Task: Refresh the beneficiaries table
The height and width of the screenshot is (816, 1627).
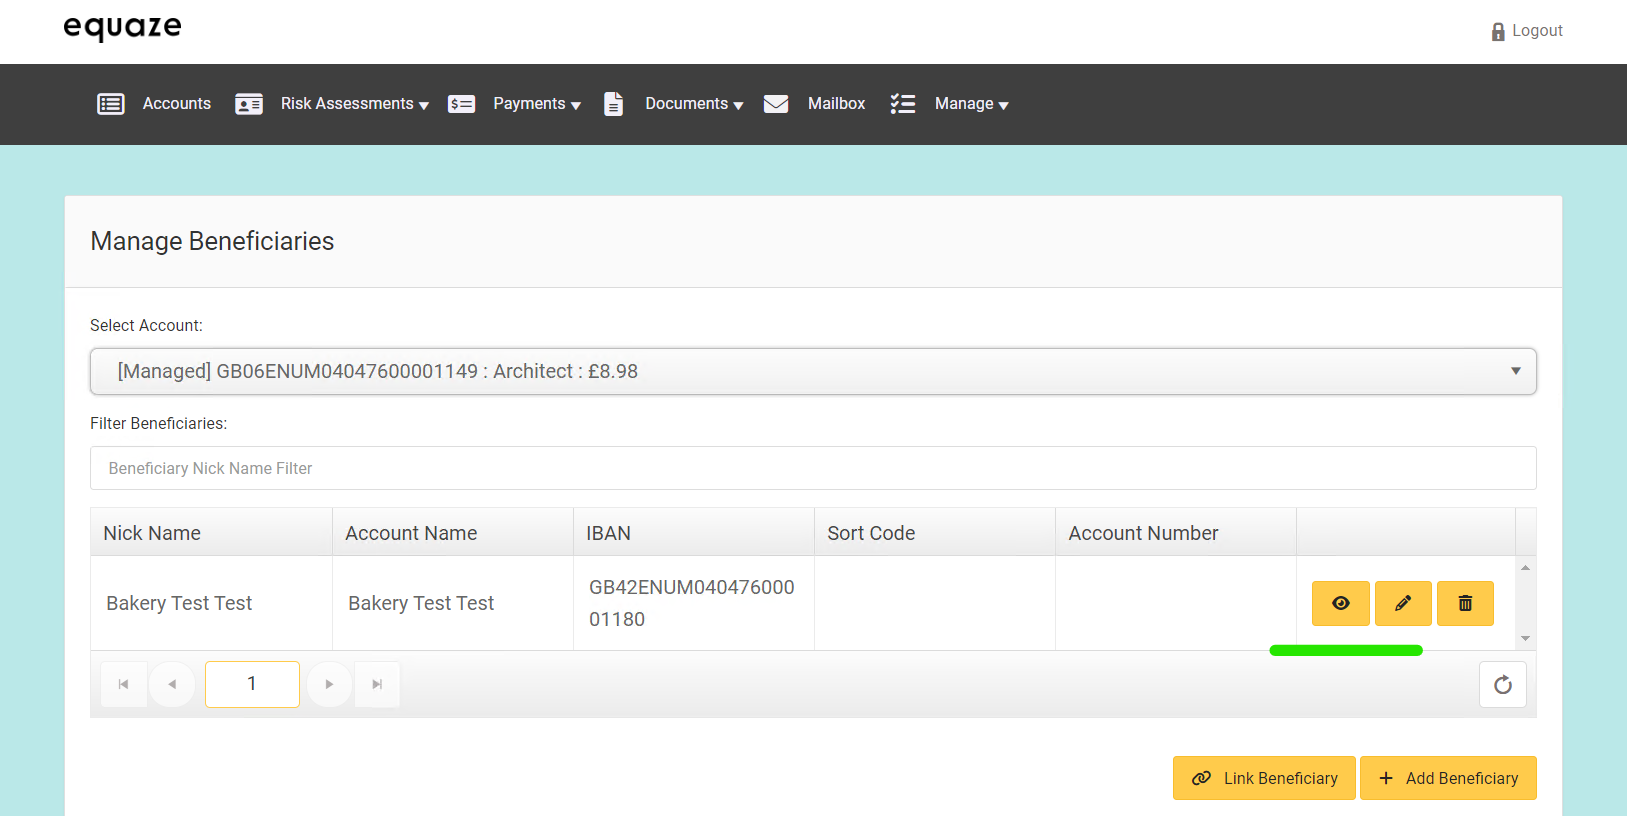Action: click(x=1502, y=685)
